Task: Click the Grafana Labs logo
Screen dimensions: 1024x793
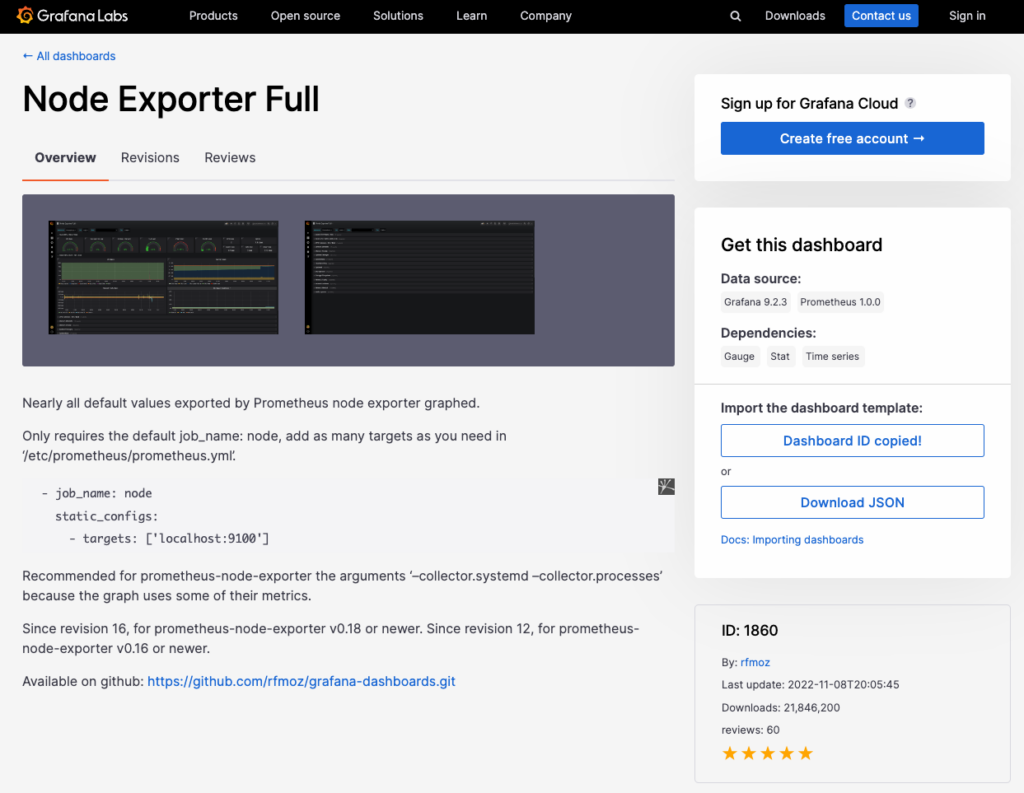Action: click(x=72, y=16)
